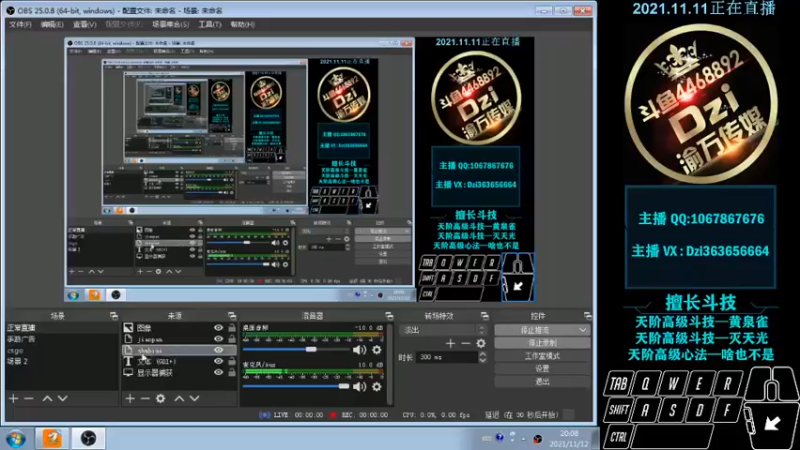Mute the 桌面音频 speaker icon
Viewport: 800px width, 450px height.
(360, 350)
